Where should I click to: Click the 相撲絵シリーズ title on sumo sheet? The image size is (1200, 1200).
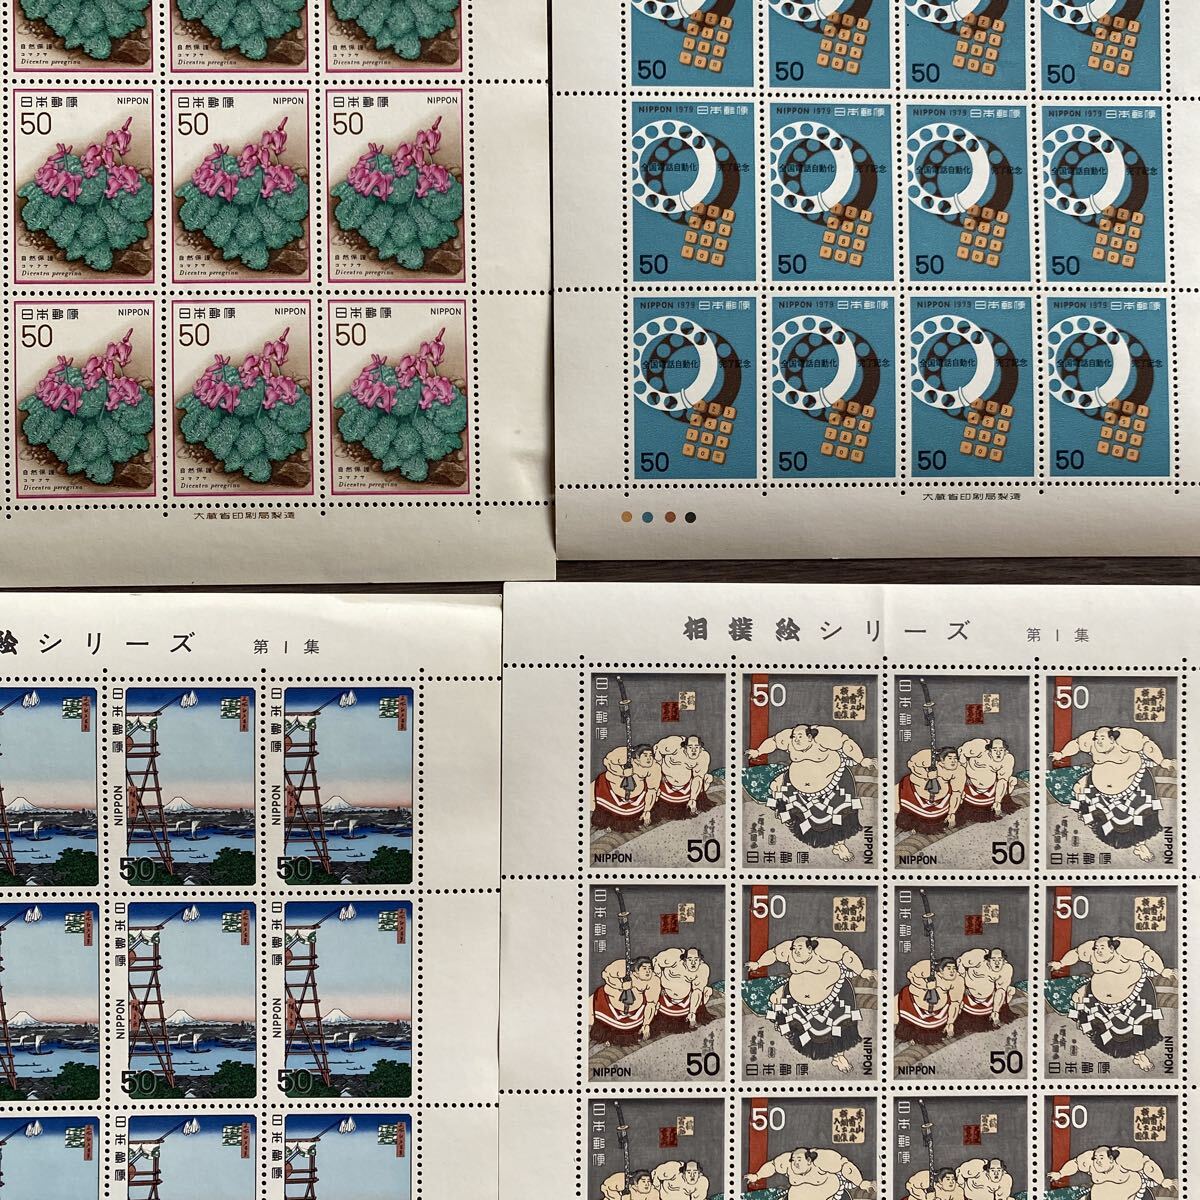point(827,630)
